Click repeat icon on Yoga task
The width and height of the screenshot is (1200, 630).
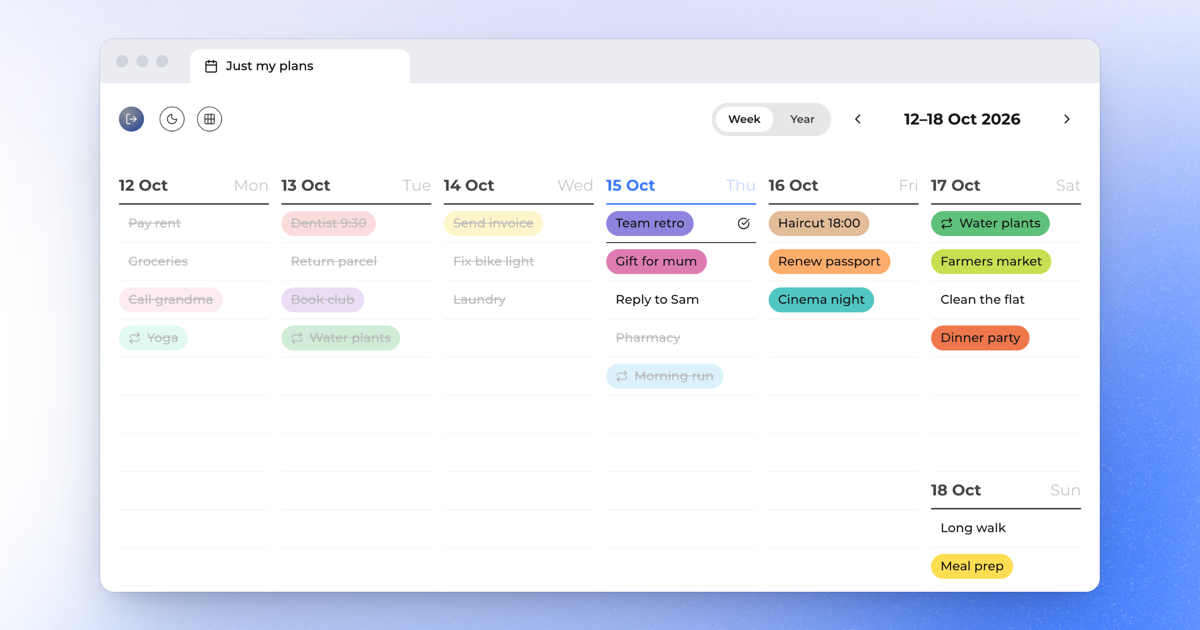pyautogui.click(x=135, y=338)
